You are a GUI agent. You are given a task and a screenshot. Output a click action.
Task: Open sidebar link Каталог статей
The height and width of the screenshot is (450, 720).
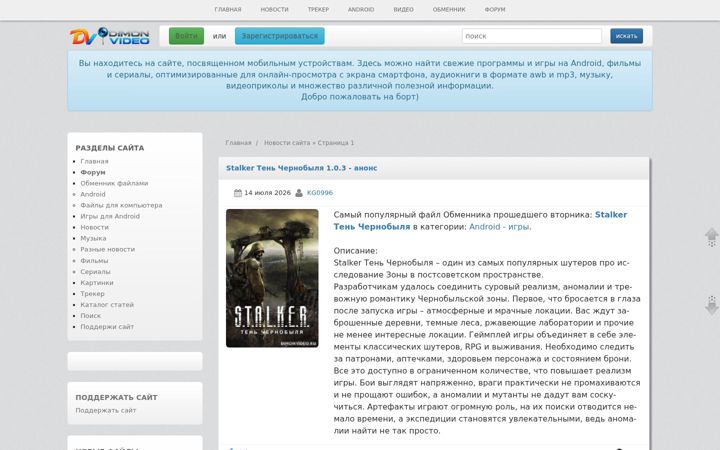pyautogui.click(x=107, y=304)
